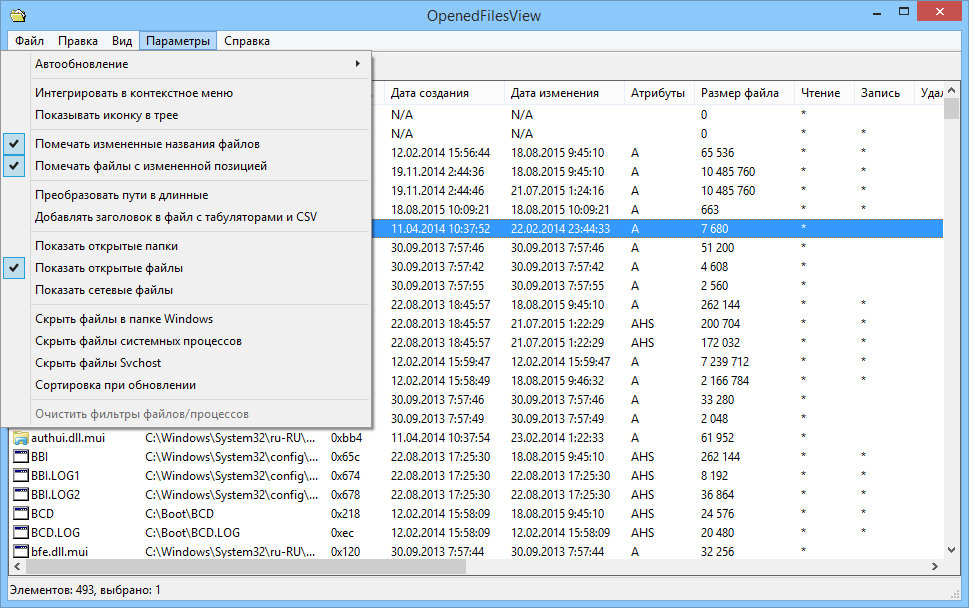Open the Вид menu
Screen dimensions: 969x608
tap(122, 41)
